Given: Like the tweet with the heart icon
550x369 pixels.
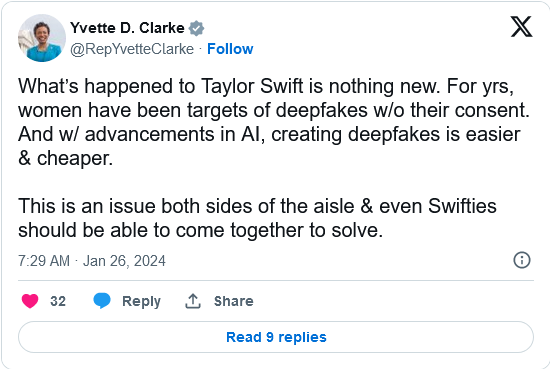Looking at the screenshot, I should pyautogui.click(x=30, y=301).
